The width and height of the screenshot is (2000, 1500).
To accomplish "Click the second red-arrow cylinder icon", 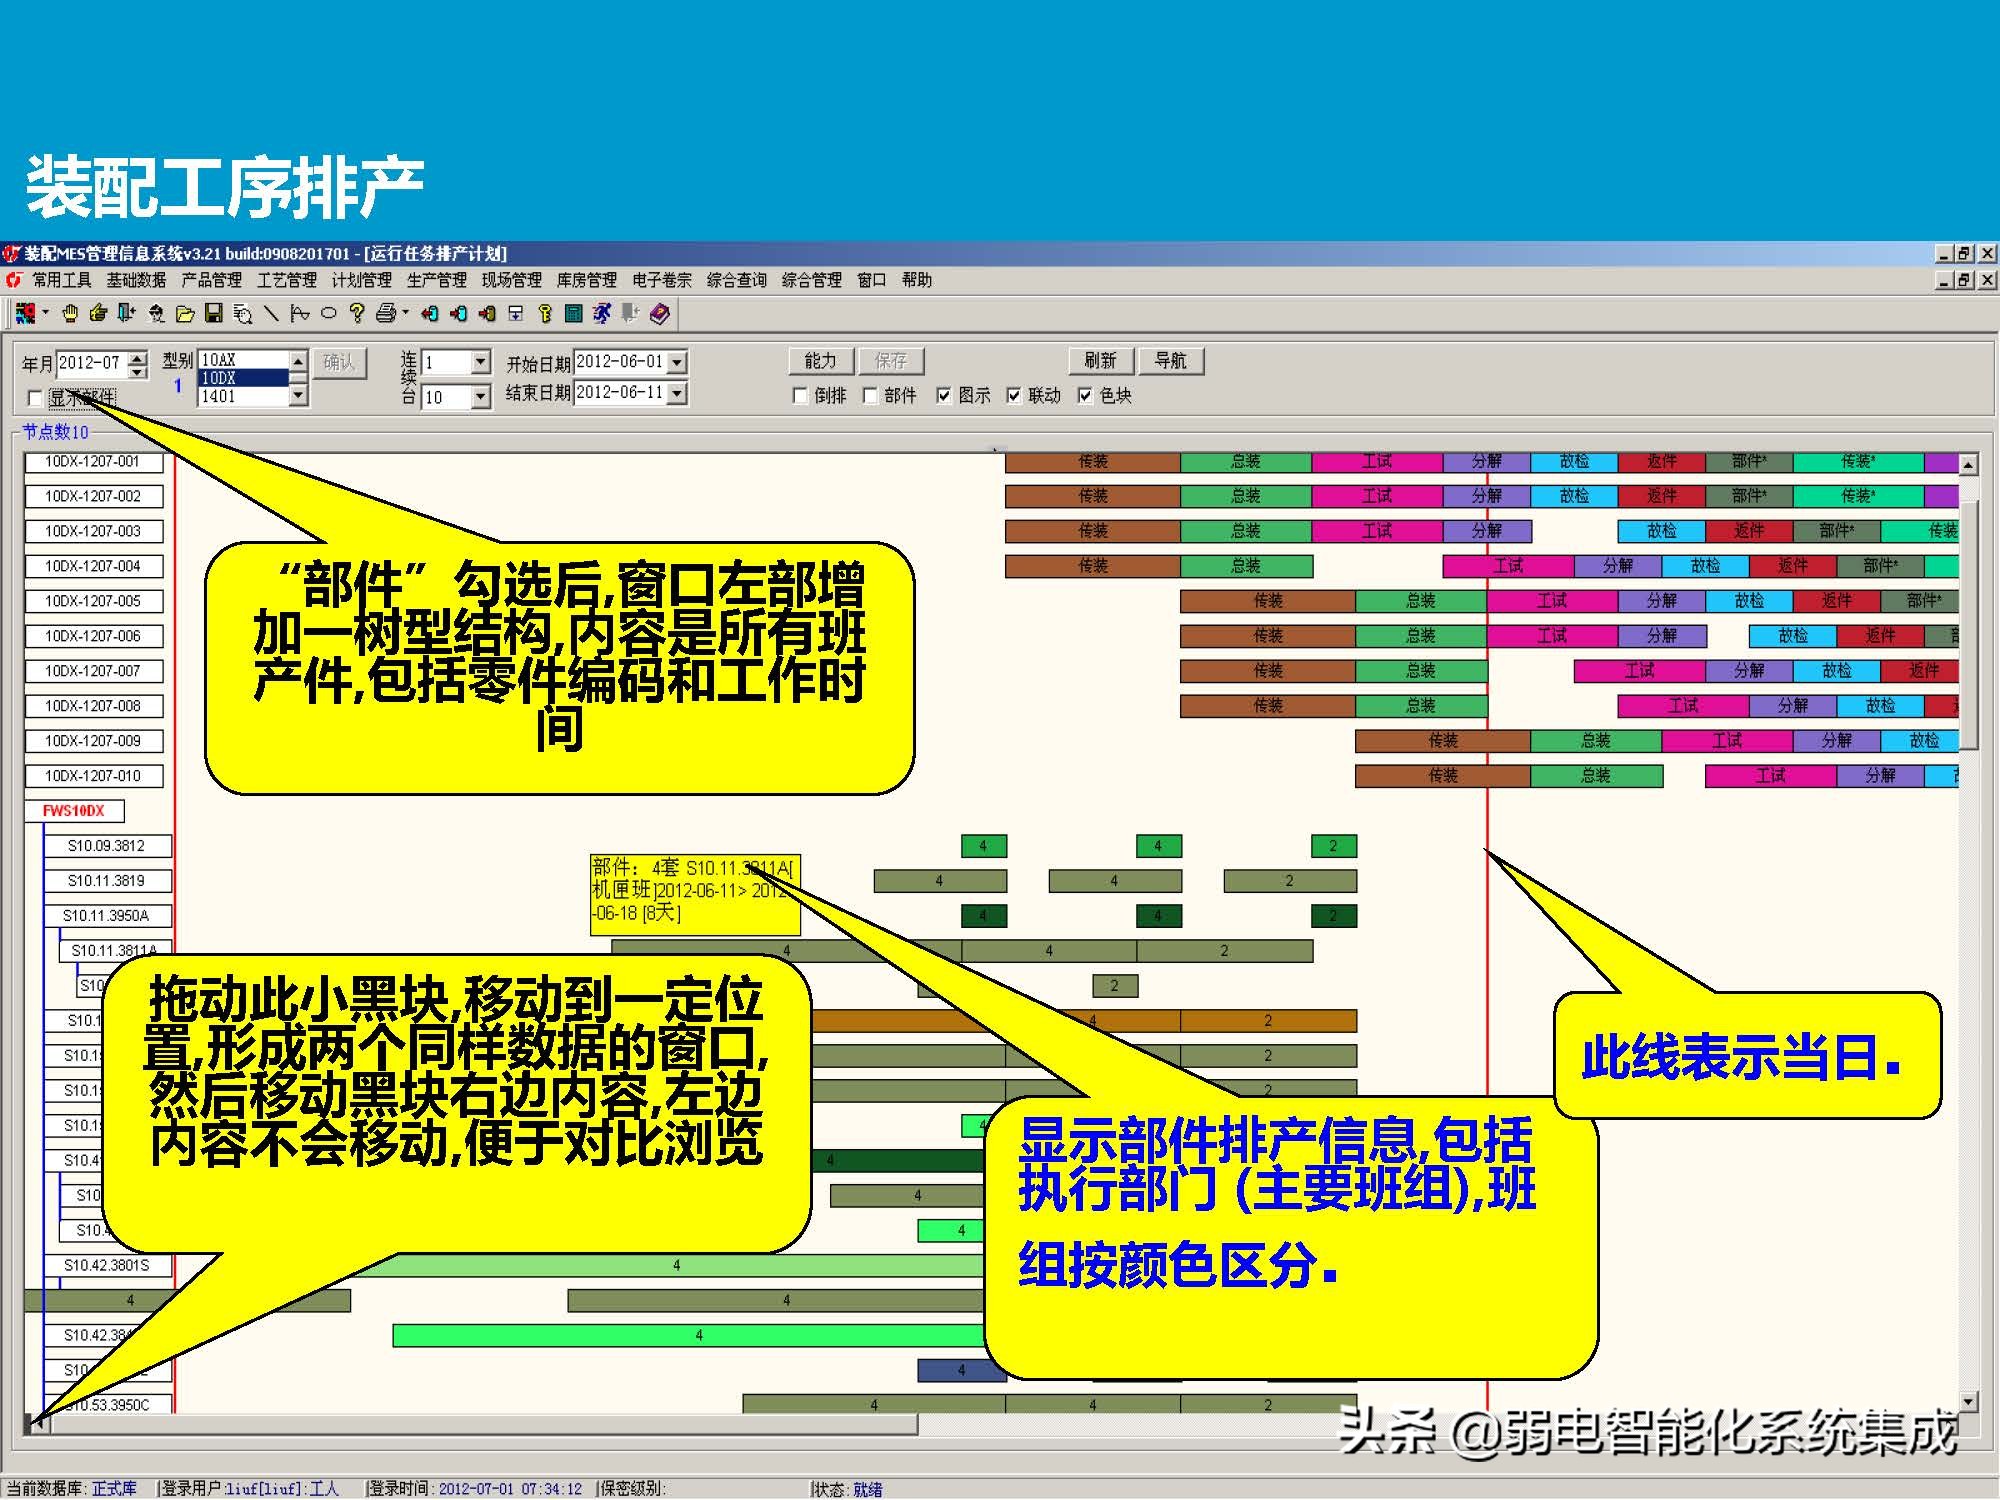I will 458,314.
